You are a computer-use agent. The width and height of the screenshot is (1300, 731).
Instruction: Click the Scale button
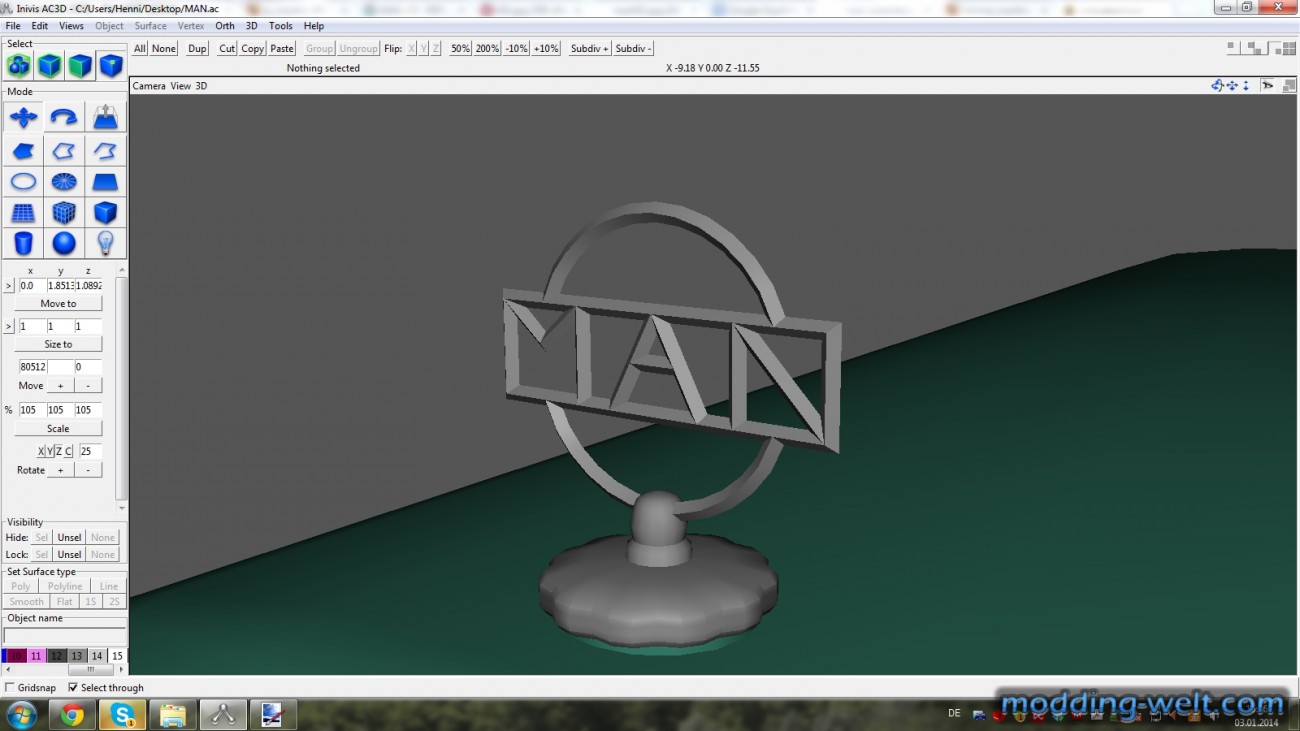tap(58, 428)
